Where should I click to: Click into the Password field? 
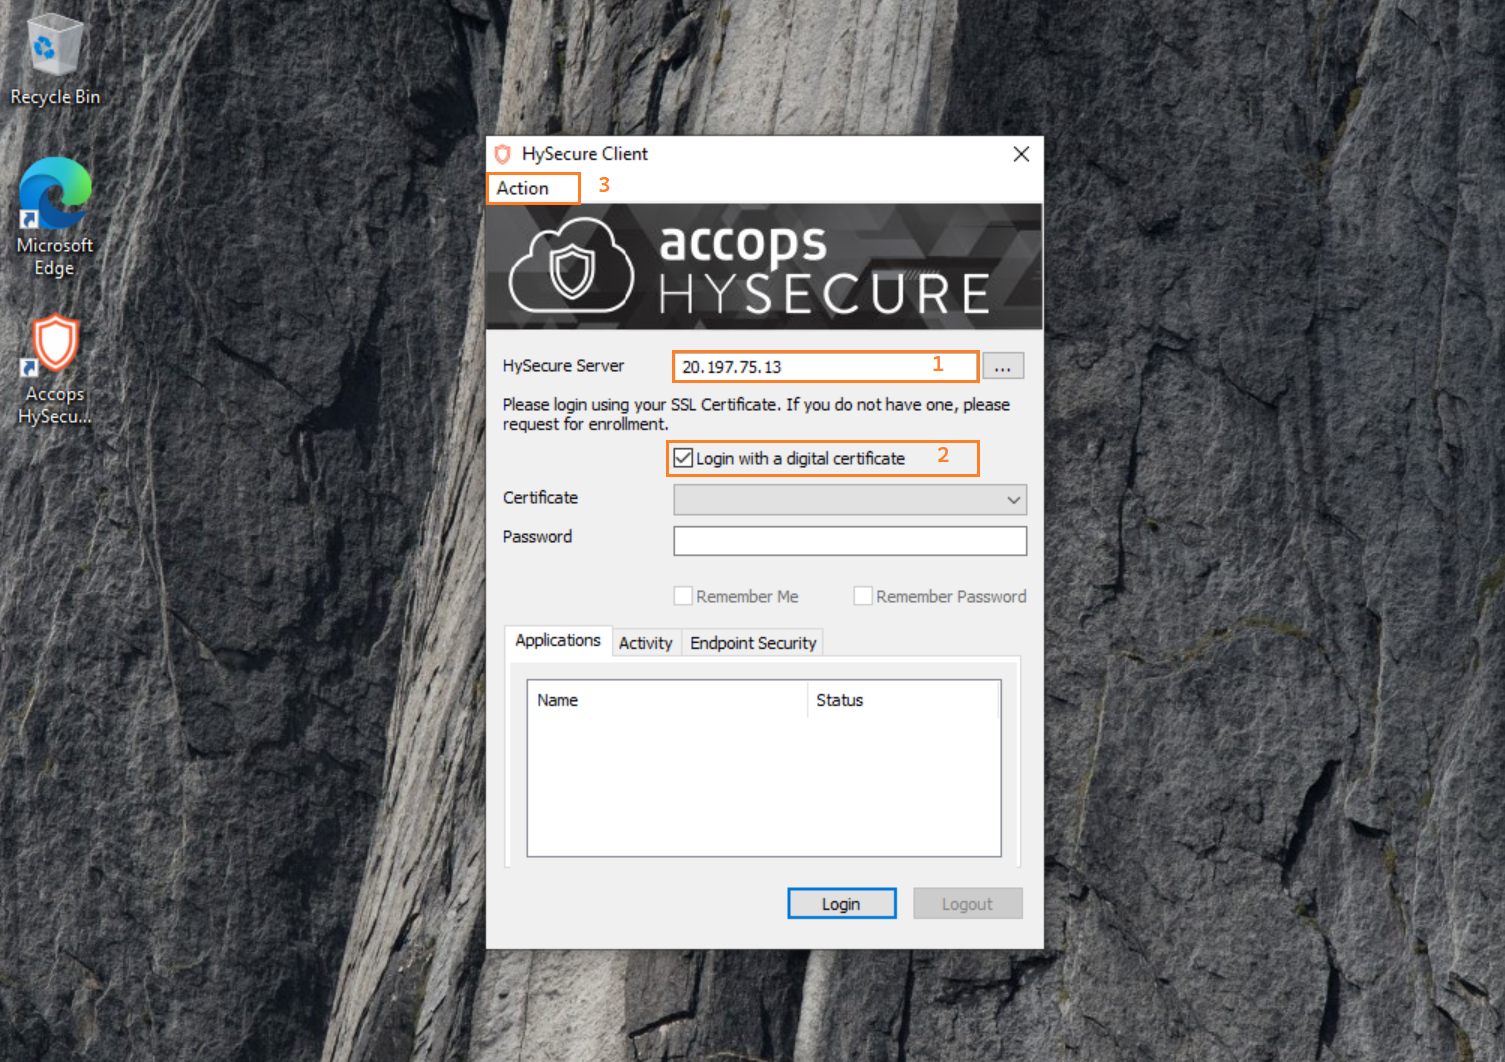pyautogui.click(x=850, y=541)
